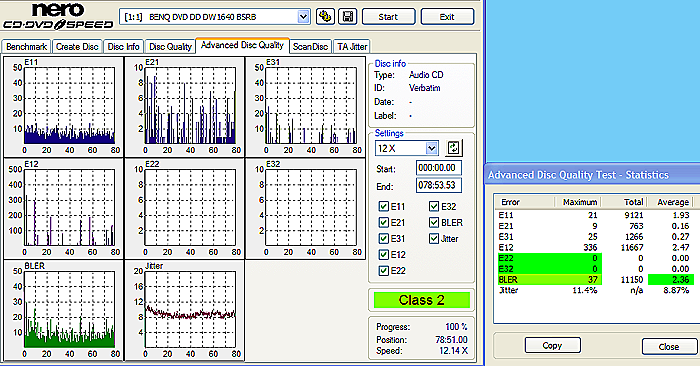Click the Nero CD-DVD Speed logo
This screenshot has width=700, height=366.
coord(58,17)
